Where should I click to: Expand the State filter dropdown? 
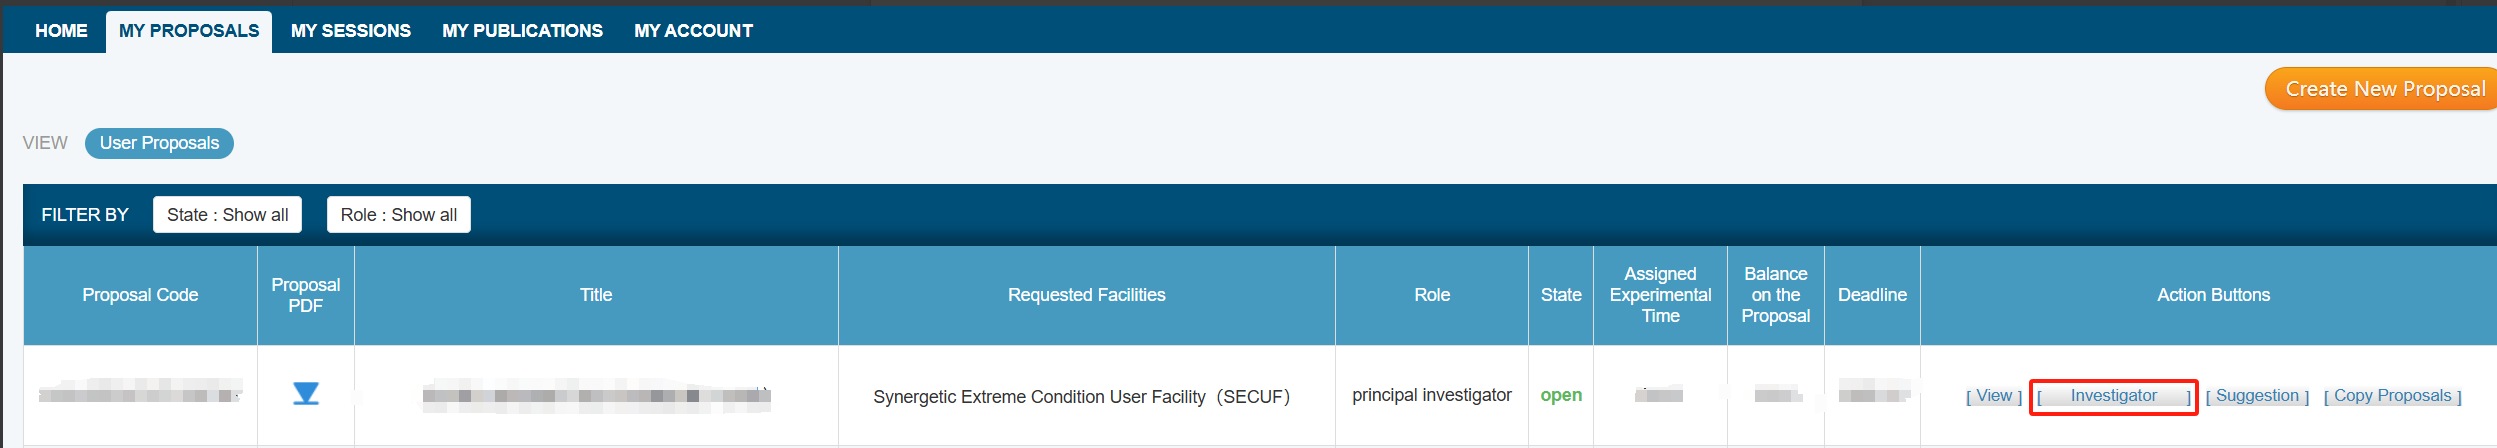coord(227,215)
